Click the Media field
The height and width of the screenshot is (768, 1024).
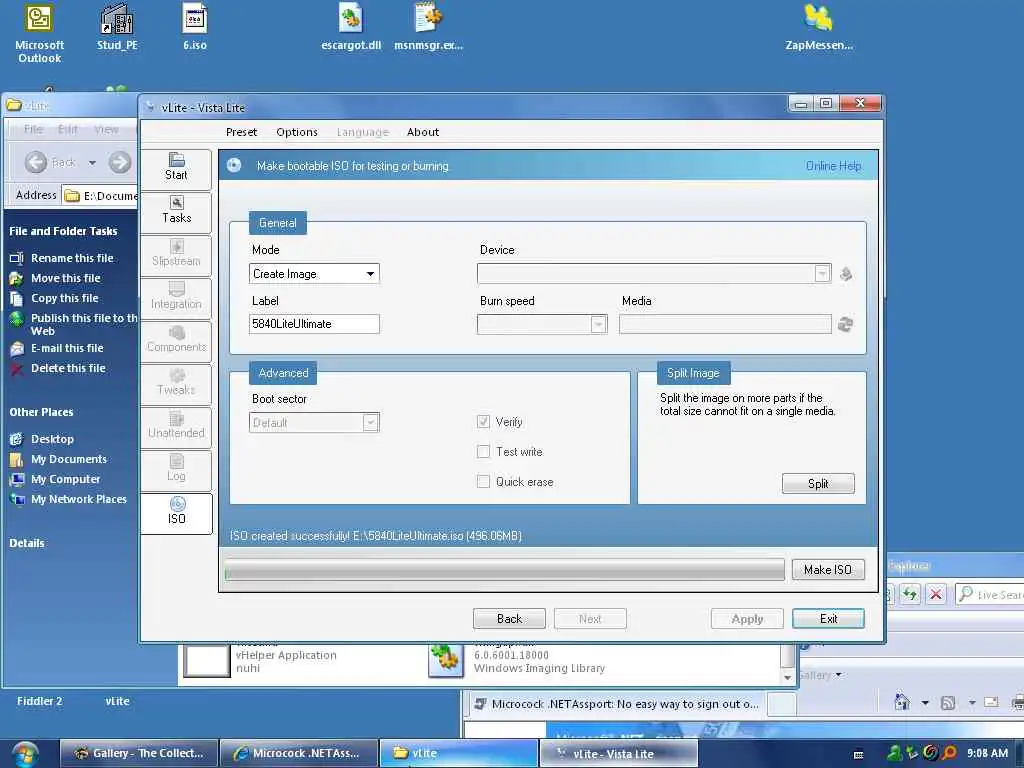(725, 324)
